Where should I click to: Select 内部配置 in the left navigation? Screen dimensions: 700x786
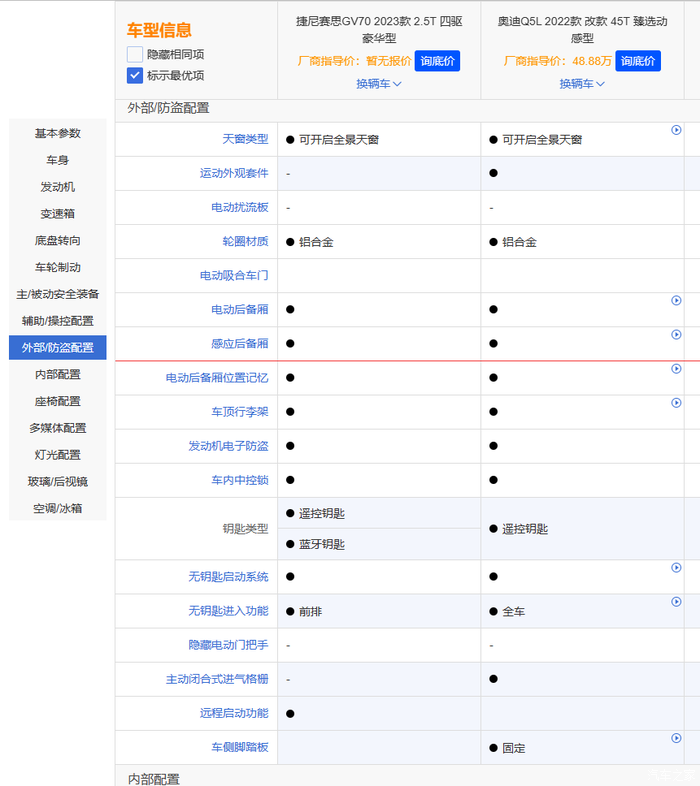(58, 374)
